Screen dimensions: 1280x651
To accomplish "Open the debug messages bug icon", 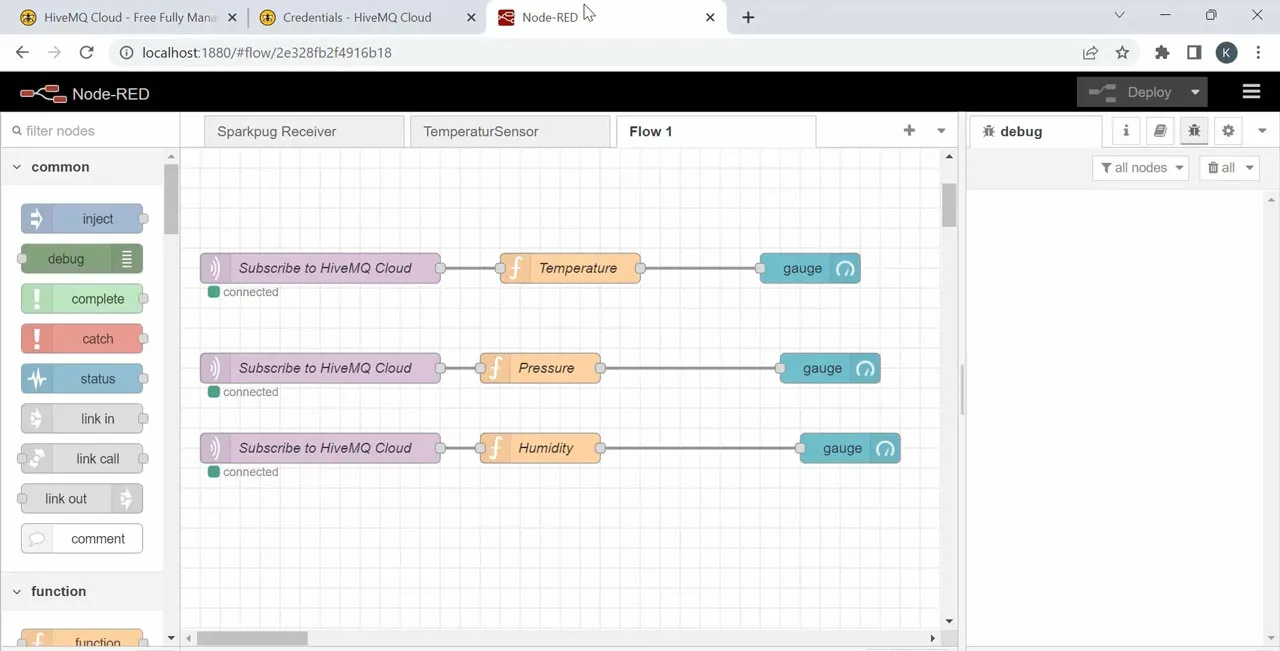I will (x=1194, y=131).
